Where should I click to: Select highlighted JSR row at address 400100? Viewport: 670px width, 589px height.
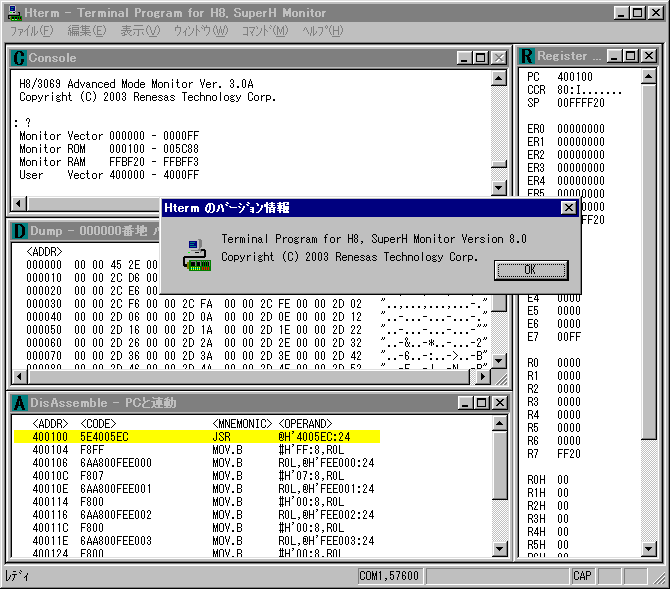pos(197,437)
